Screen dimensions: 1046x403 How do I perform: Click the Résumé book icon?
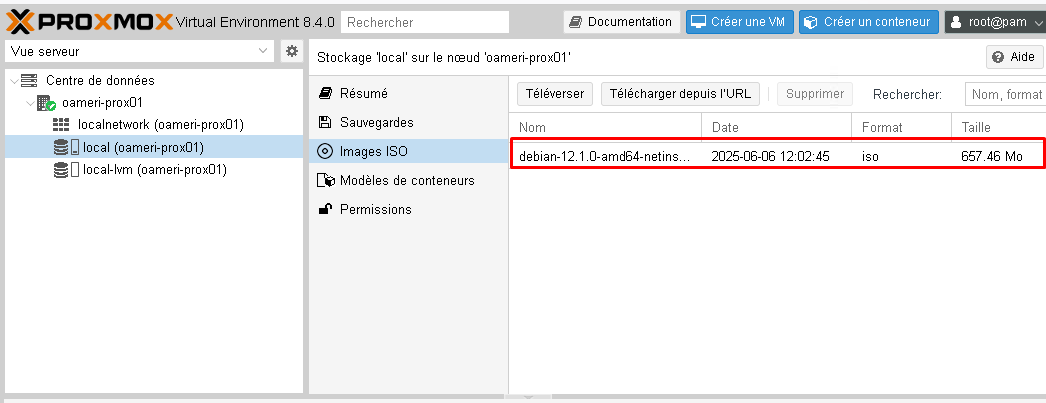[x=325, y=93]
